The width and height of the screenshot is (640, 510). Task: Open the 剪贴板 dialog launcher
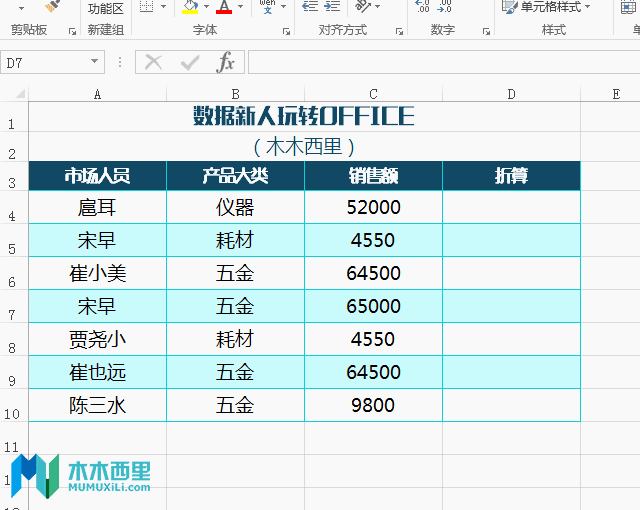pos(72,31)
